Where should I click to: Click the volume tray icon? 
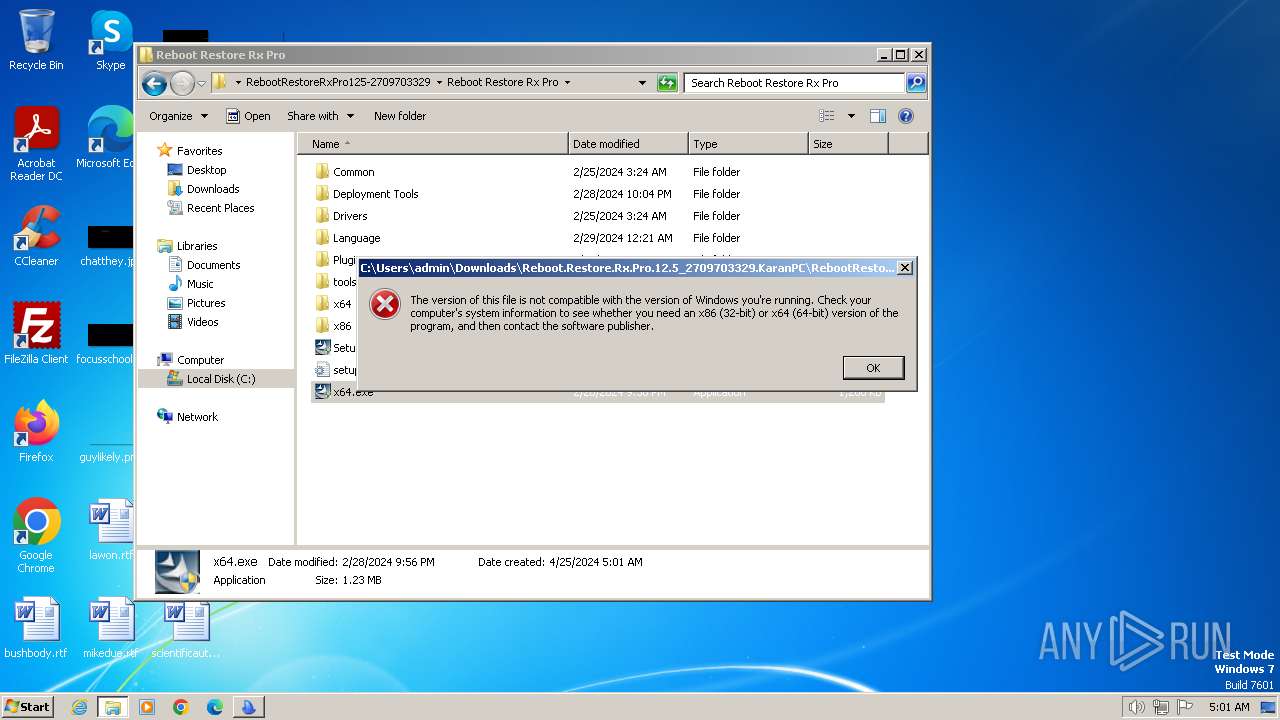(1136, 707)
